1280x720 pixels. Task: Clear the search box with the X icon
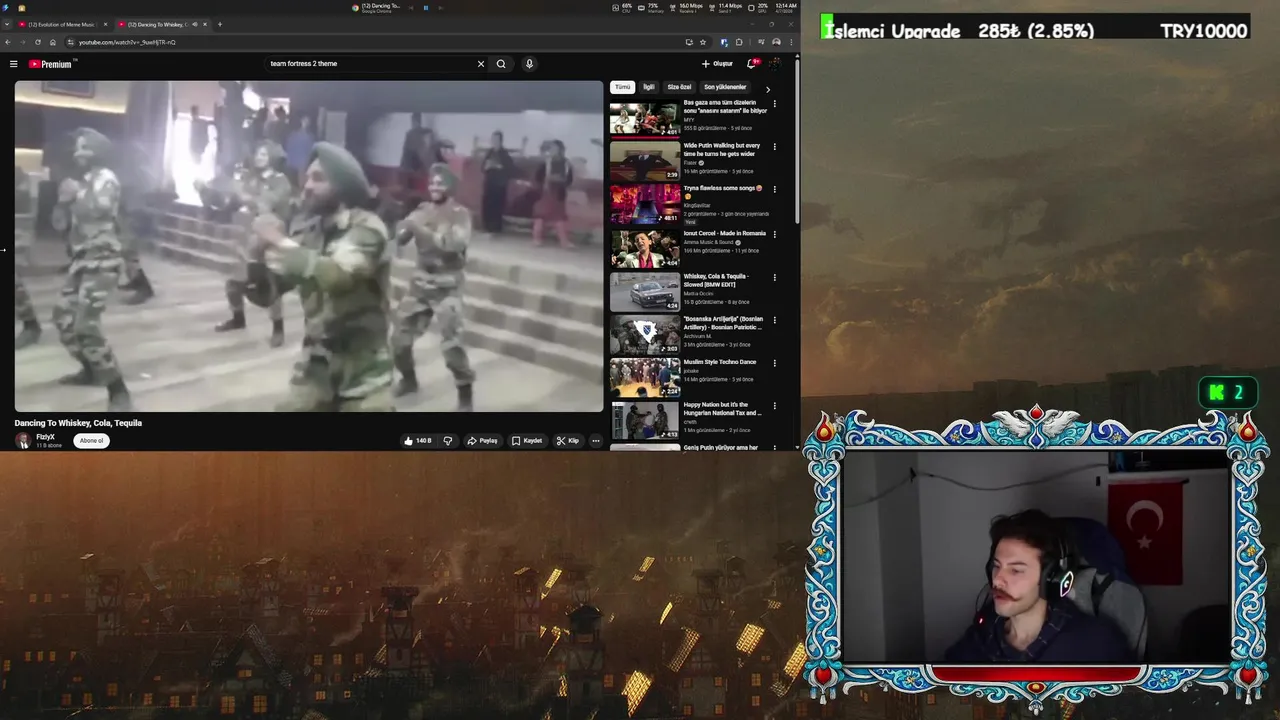480,64
